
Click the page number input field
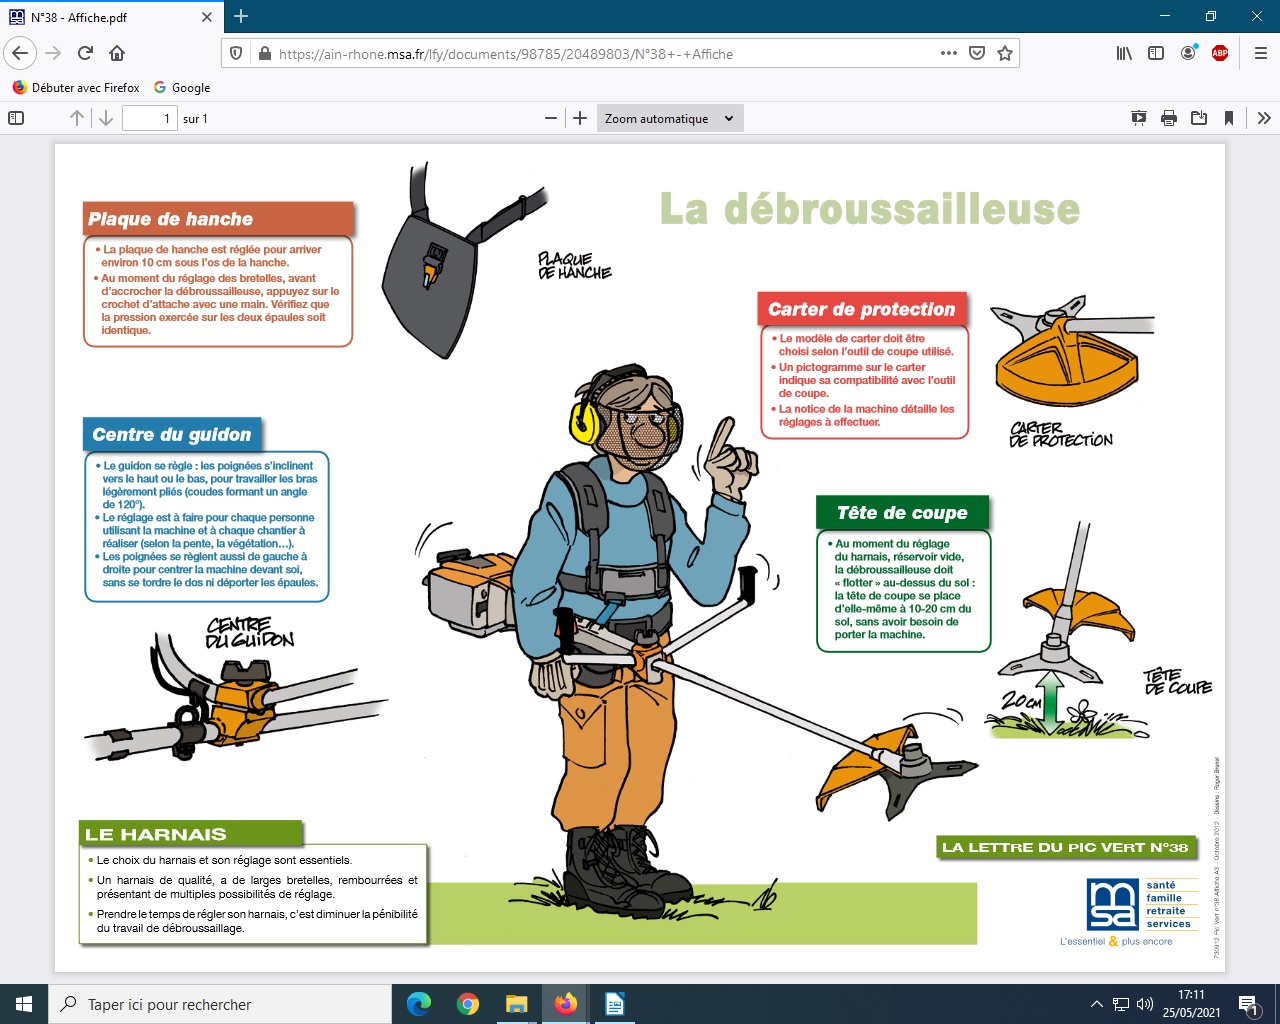tap(149, 118)
